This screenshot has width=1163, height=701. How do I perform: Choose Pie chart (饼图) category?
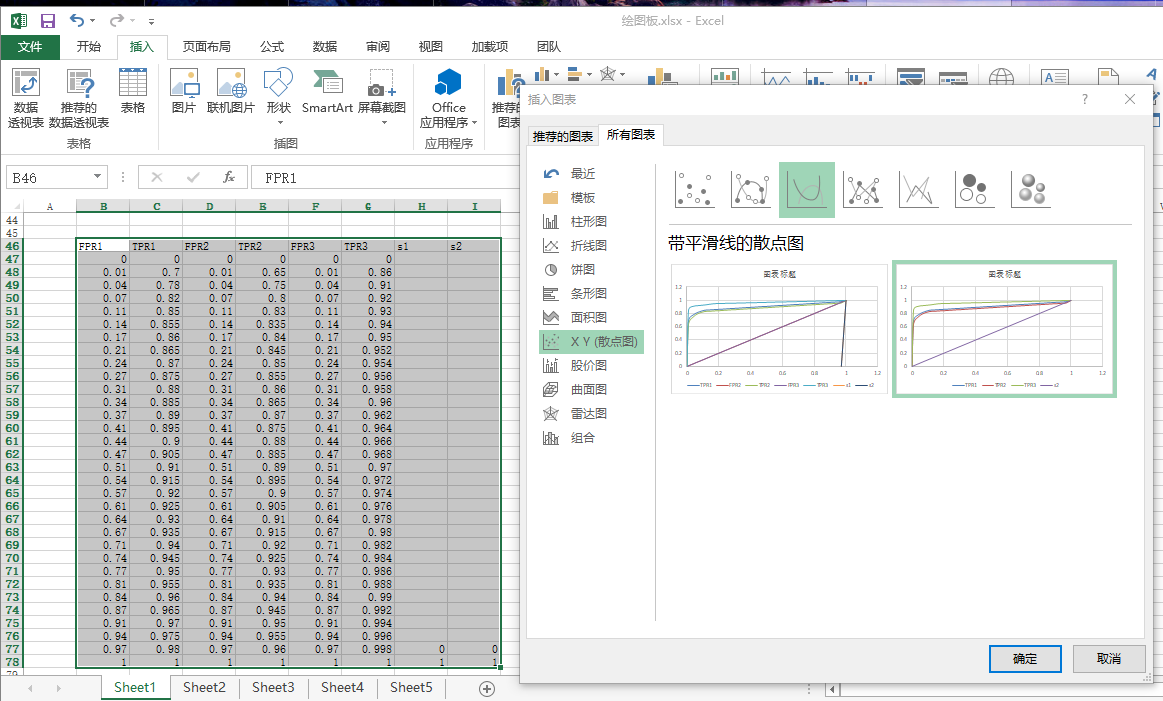coord(590,269)
